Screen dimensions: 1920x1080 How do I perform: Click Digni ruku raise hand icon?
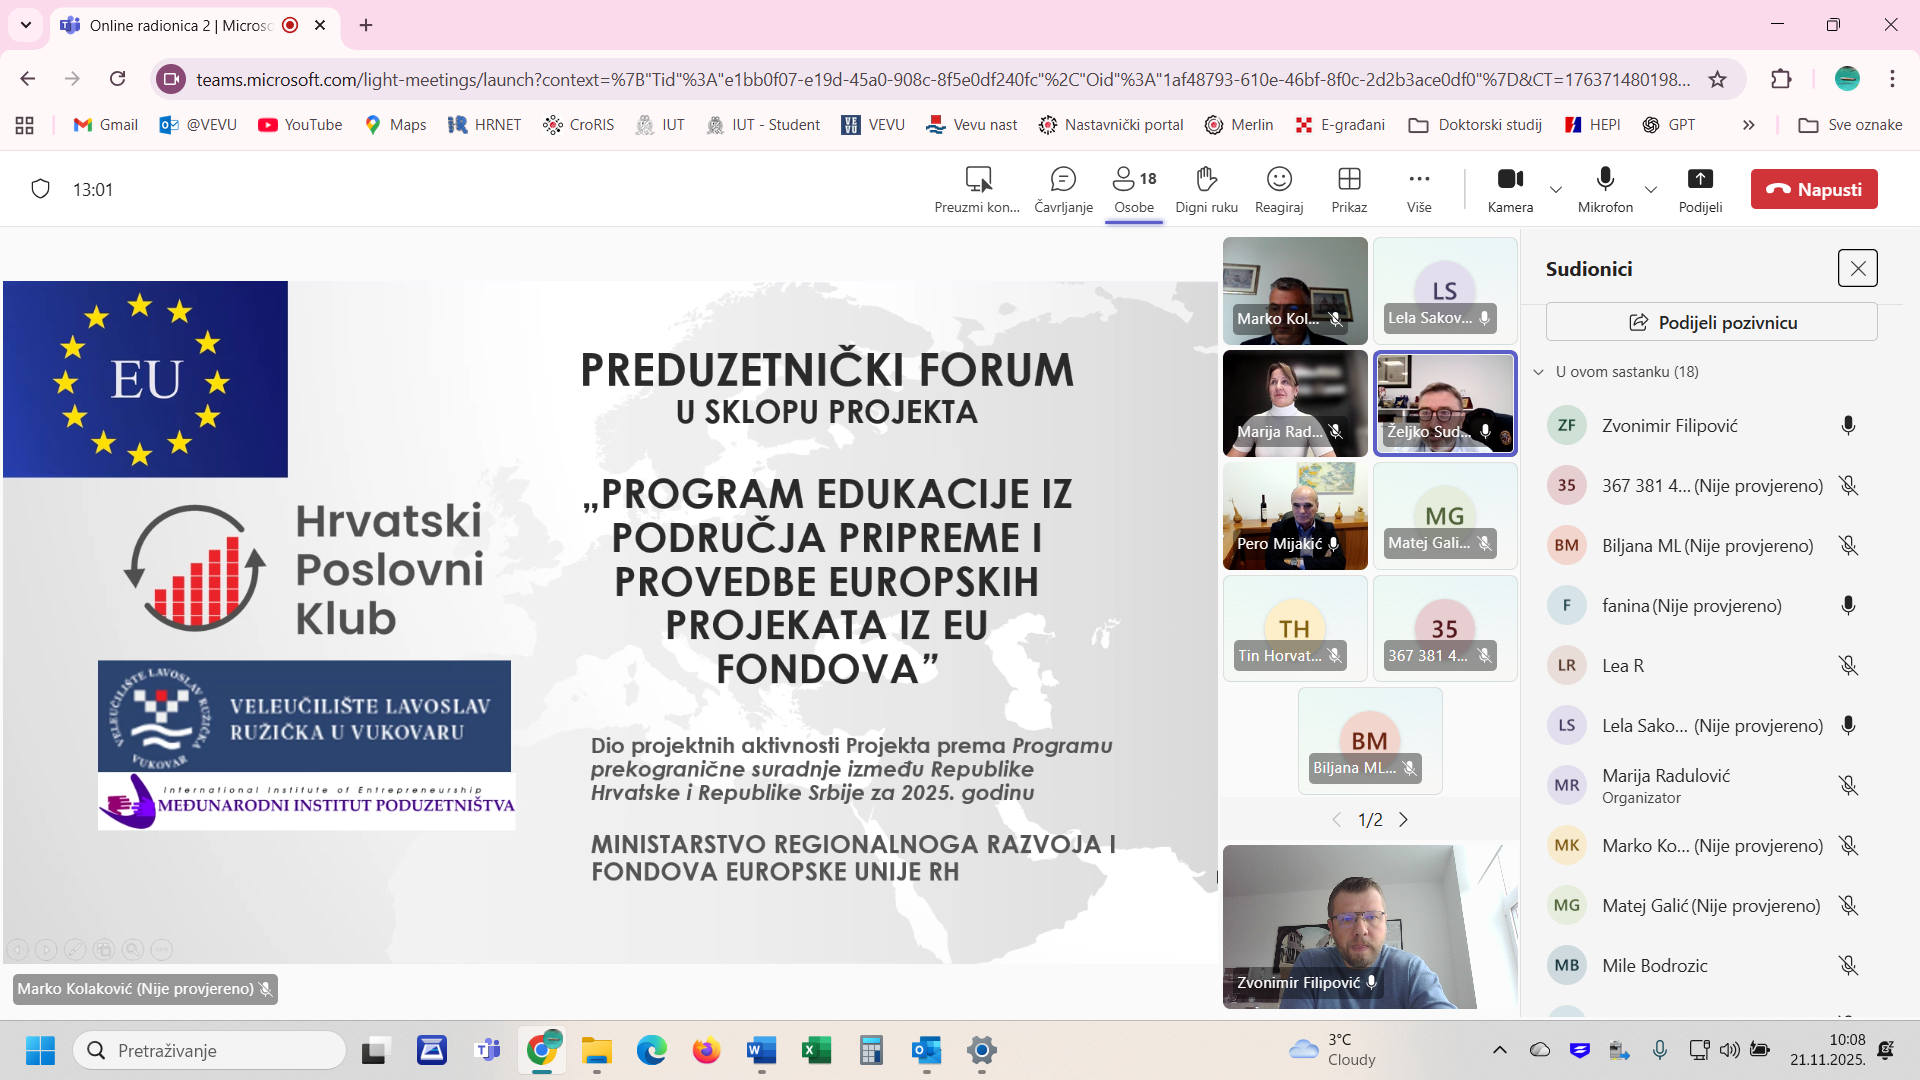click(1206, 180)
